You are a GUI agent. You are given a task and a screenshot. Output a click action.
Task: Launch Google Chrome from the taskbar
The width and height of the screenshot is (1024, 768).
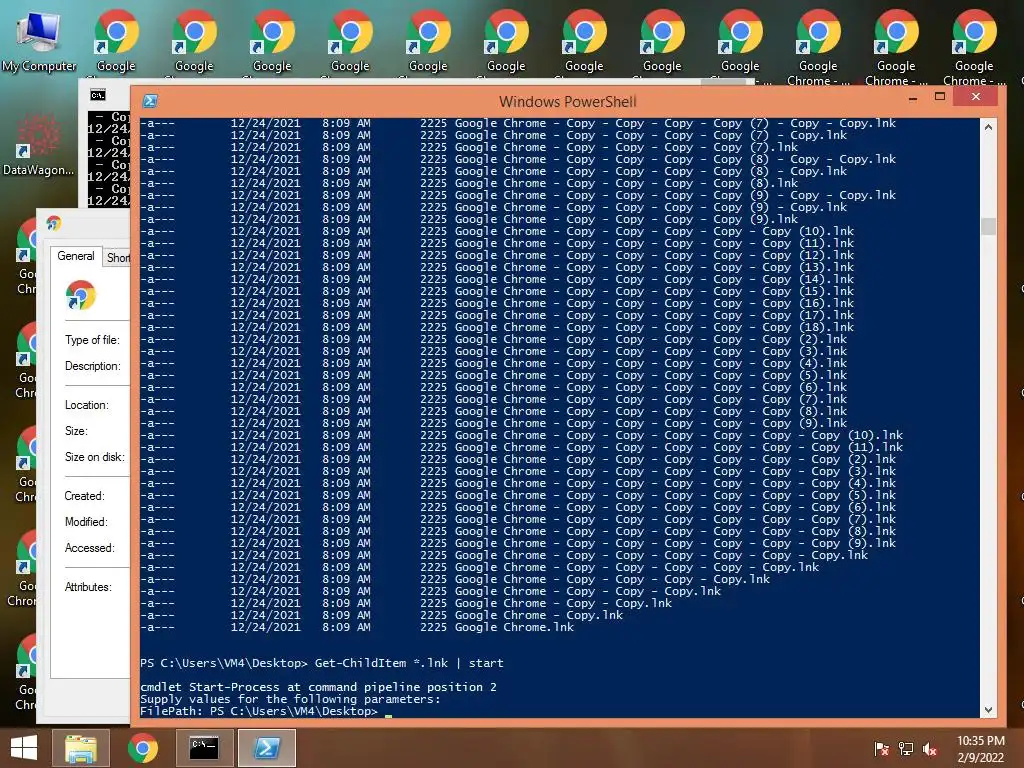click(x=142, y=747)
